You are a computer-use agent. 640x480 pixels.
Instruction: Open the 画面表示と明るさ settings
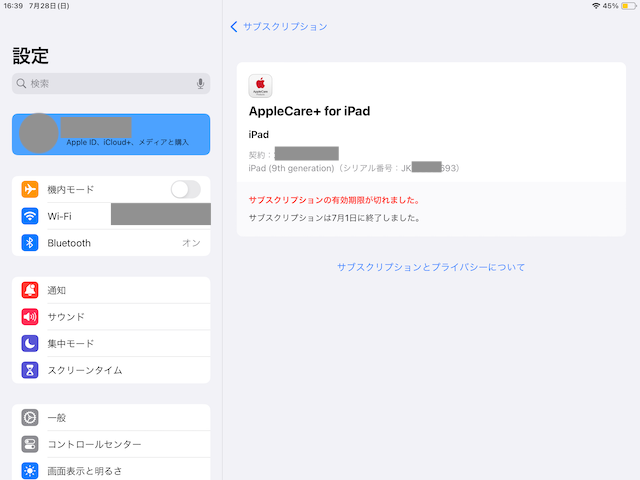click(x=110, y=470)
